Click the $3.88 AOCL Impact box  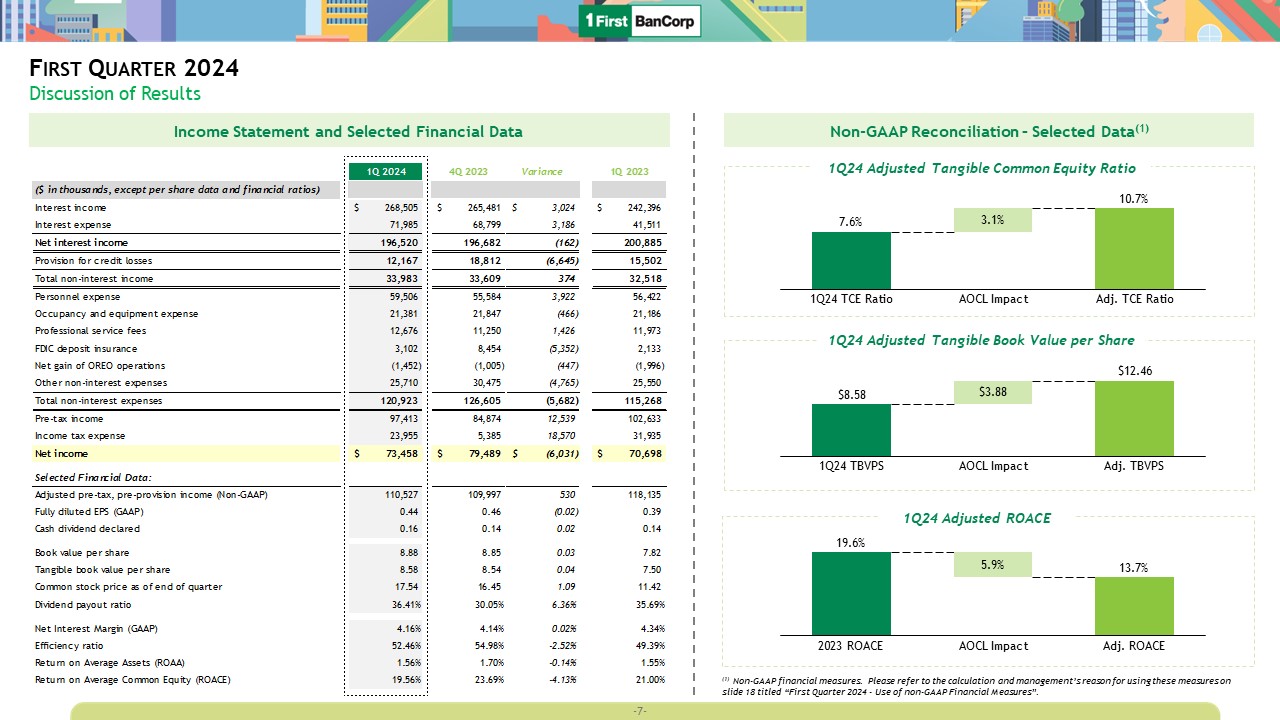[x=992, y=392]
